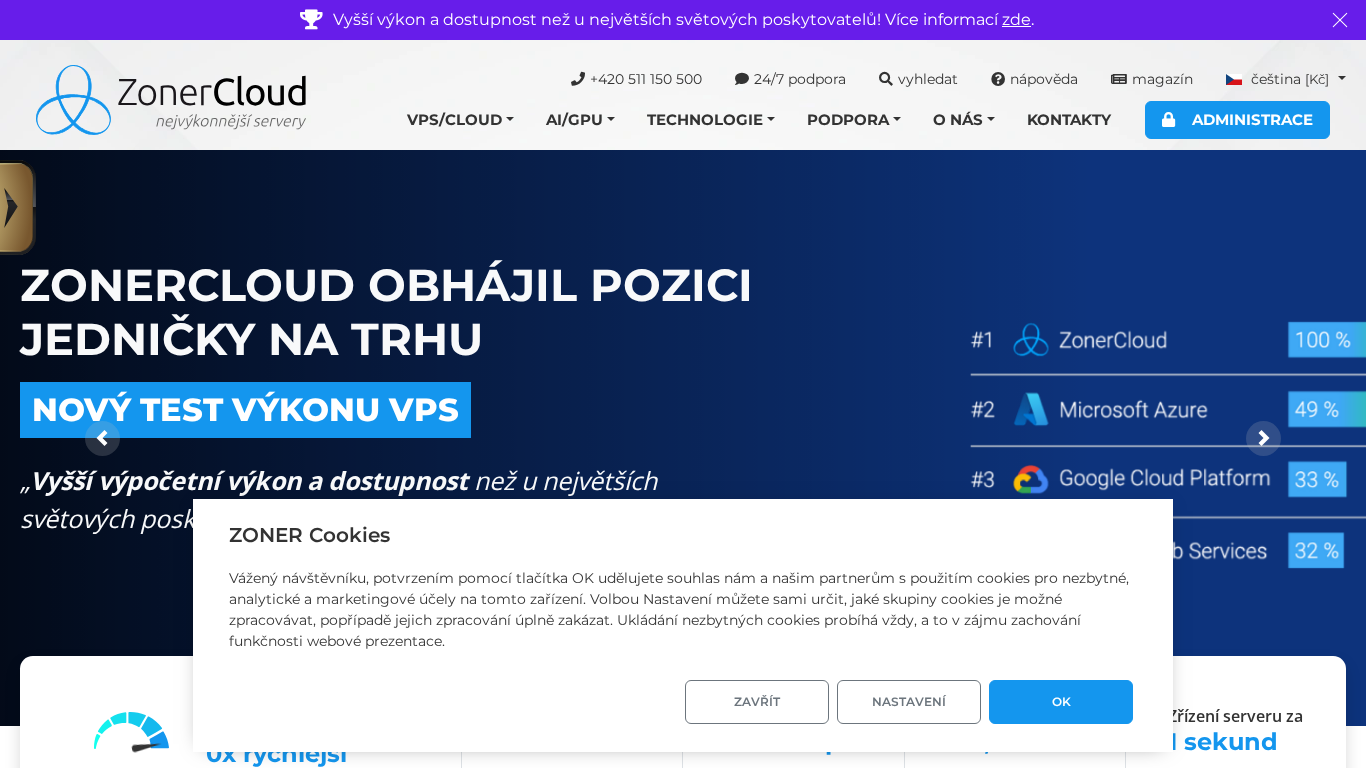Click the lock icon on the Administrace button

[x=1168, y=120]
